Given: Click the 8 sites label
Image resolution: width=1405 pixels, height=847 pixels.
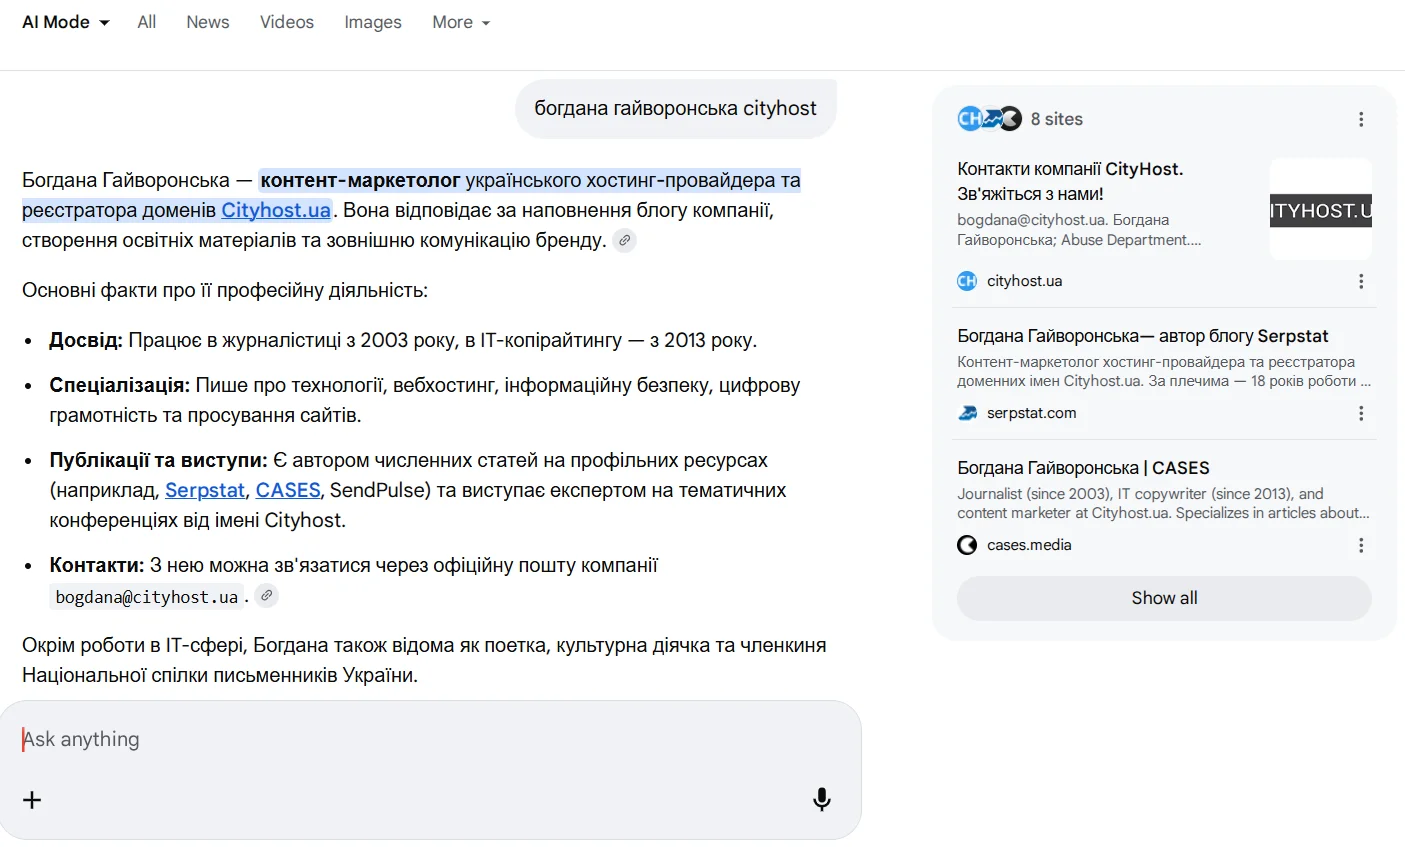Looking at the screenshot, I should (1057, 119).
